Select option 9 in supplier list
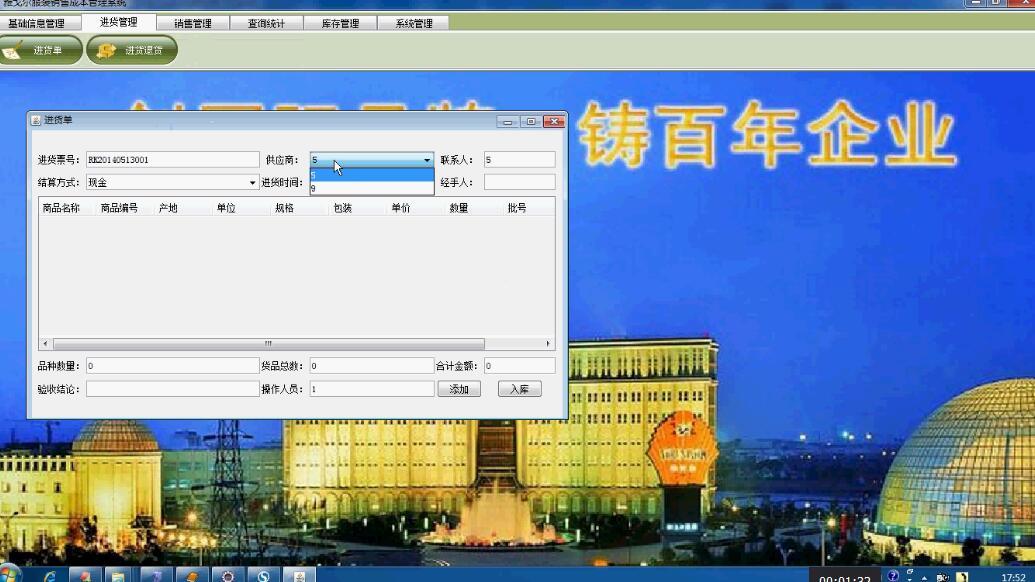The width and height of the screenshot is (1035, 582). click(372, 188)
